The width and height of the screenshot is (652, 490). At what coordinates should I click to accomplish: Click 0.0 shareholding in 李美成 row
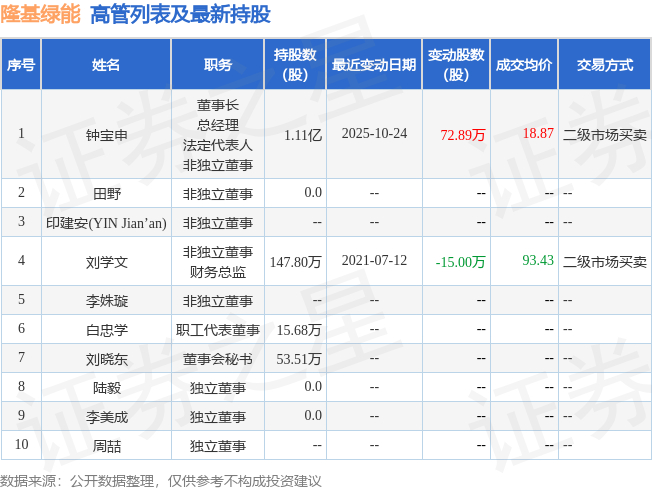(313, 415)
